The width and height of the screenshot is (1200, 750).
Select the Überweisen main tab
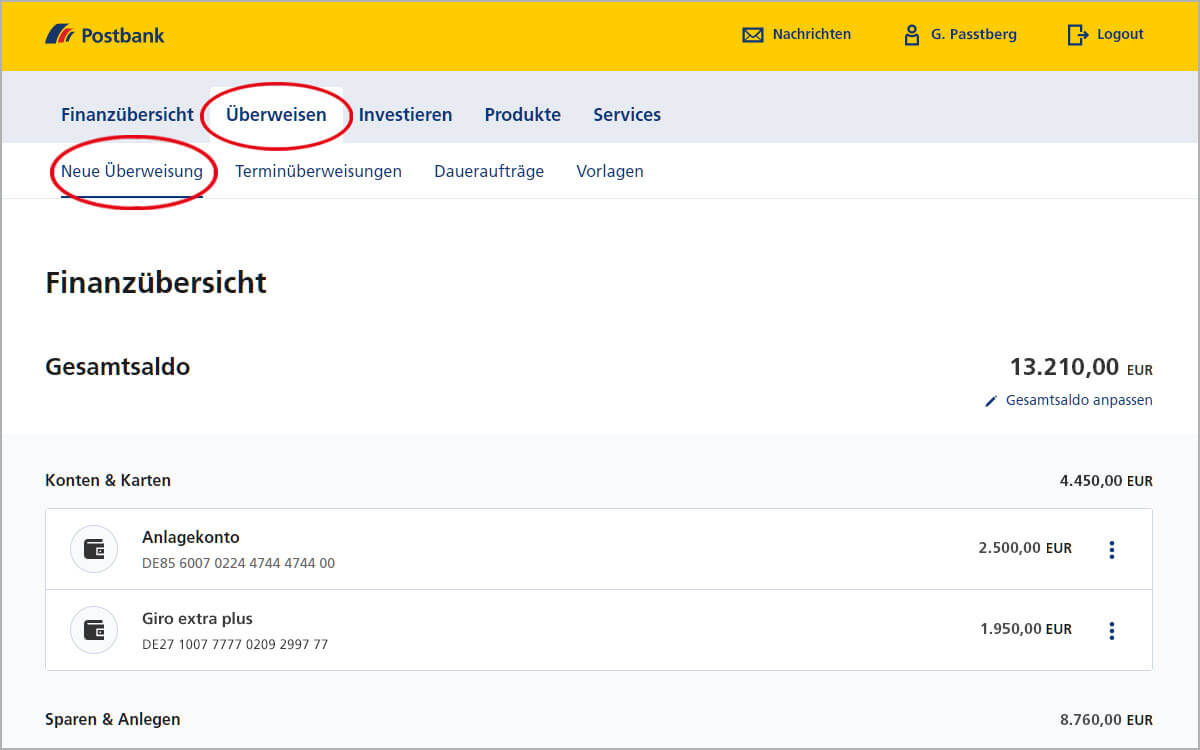point(276,115)
